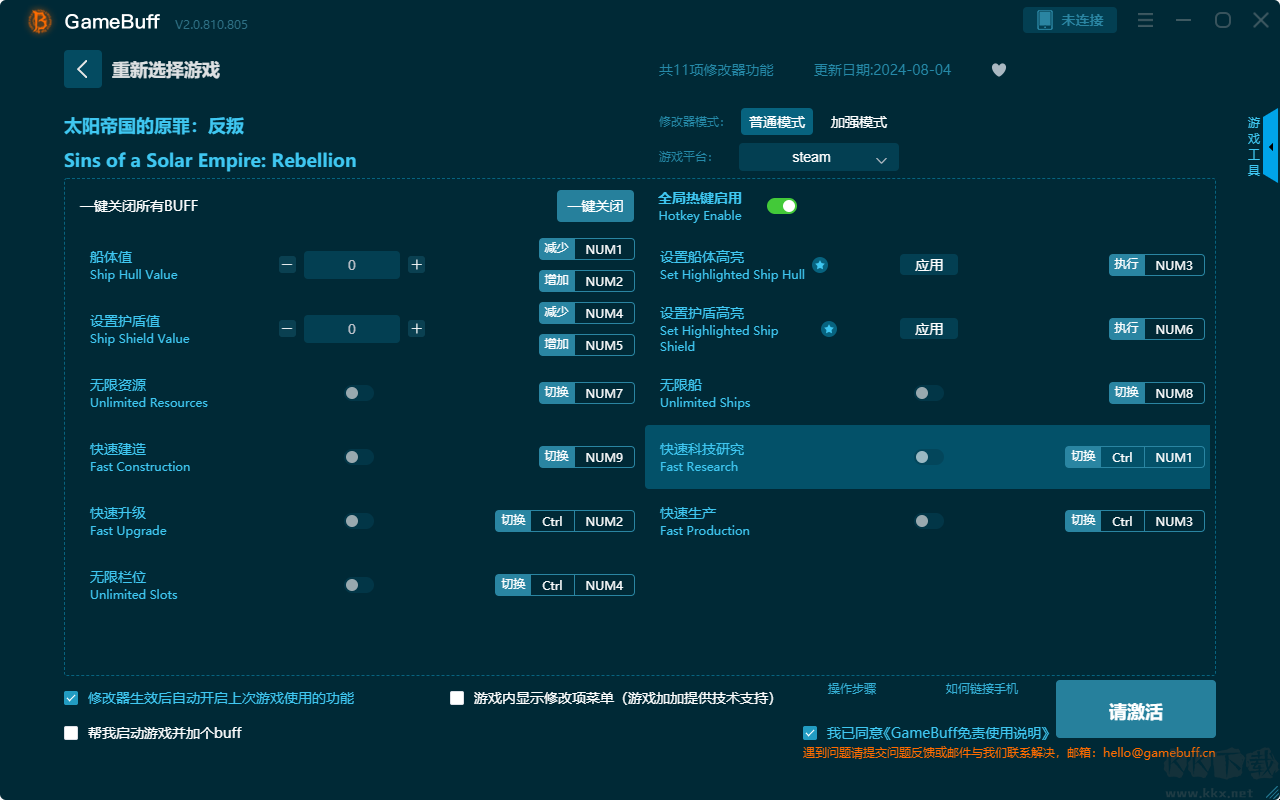Click the Ctrl NUM4 hotkey for Unlimited Slots
1280x800 pixels.
pyautogui.click(x=565, y=585)
